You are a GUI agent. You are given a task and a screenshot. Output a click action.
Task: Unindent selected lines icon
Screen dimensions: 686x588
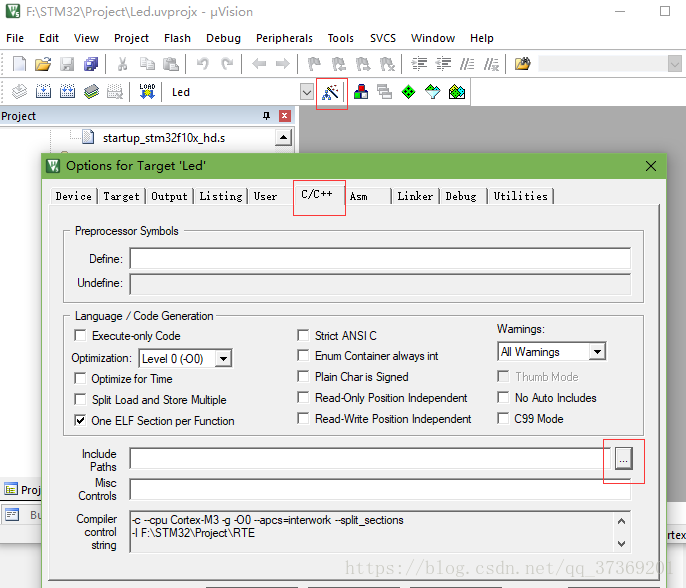(x=443, y=64)
